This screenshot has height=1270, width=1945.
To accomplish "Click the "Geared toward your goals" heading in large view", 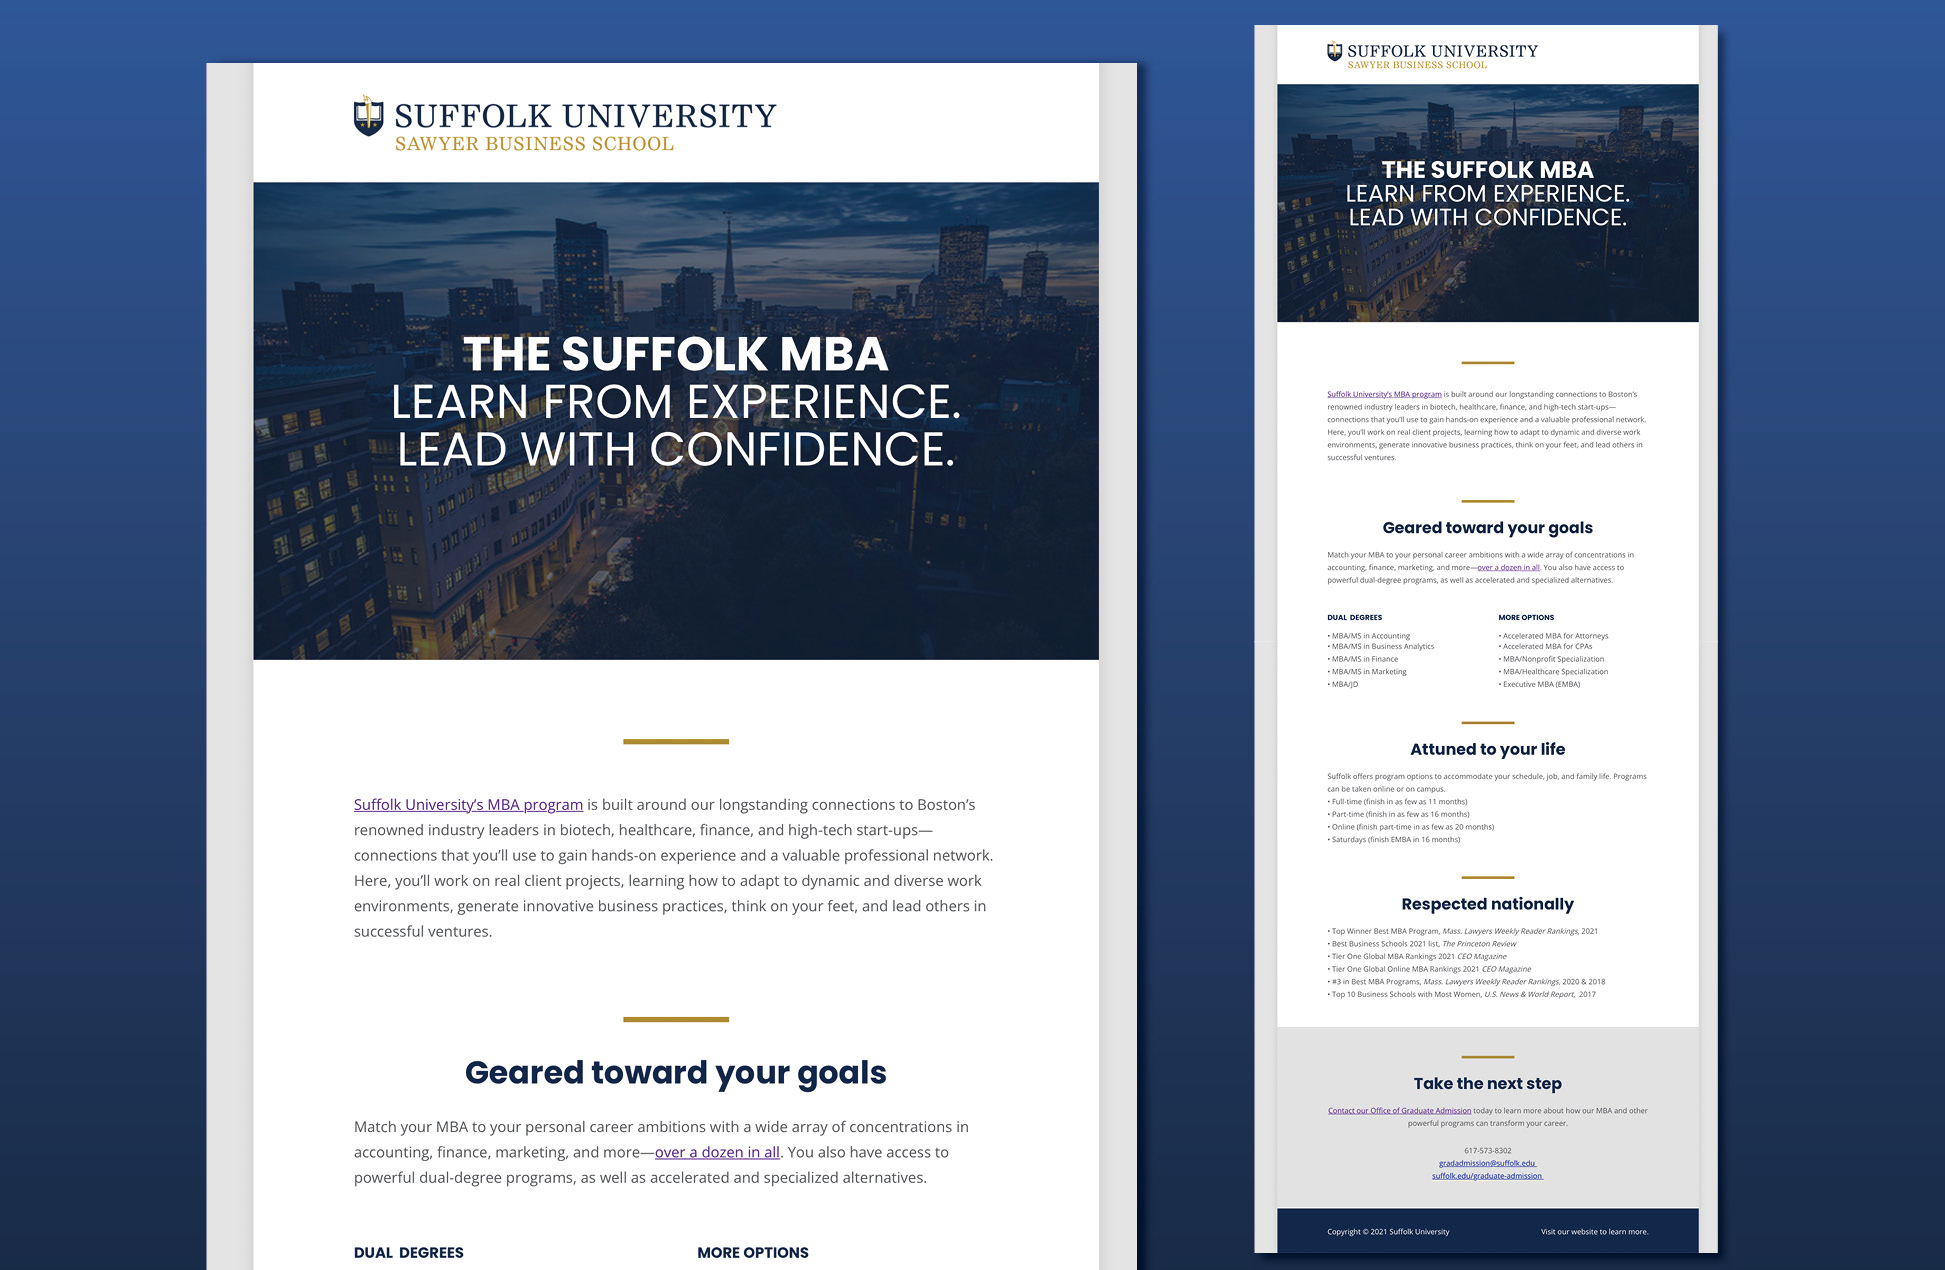I will pos(676,1072).
